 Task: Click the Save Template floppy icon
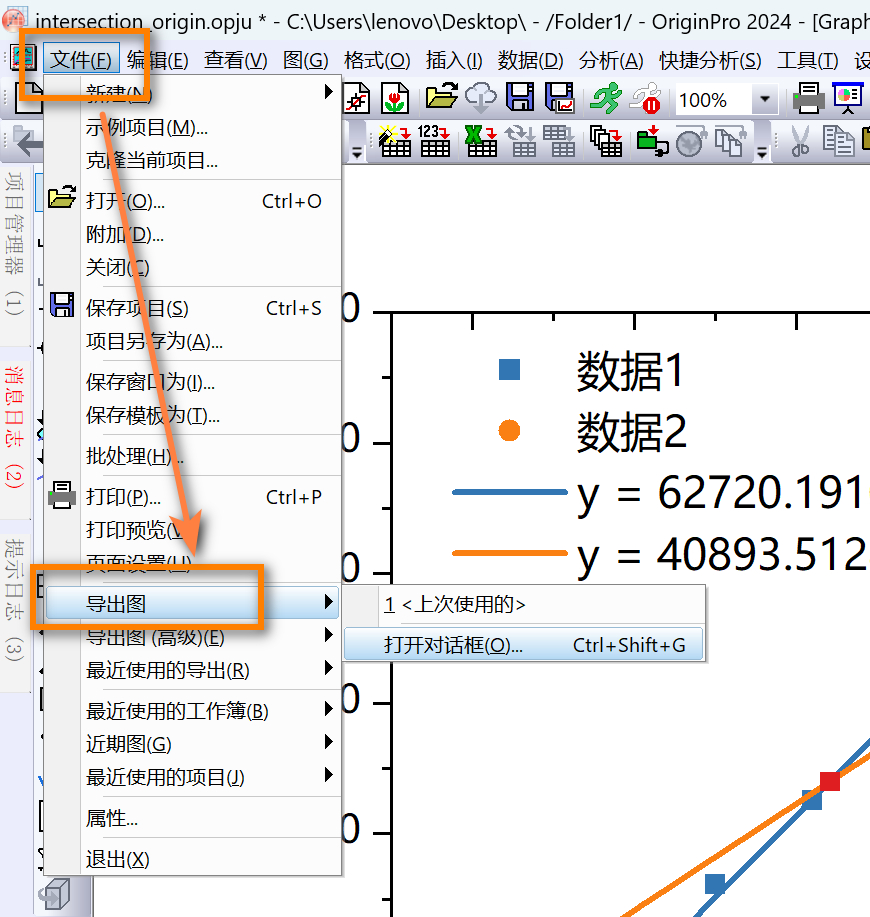[x=558, y=98]
